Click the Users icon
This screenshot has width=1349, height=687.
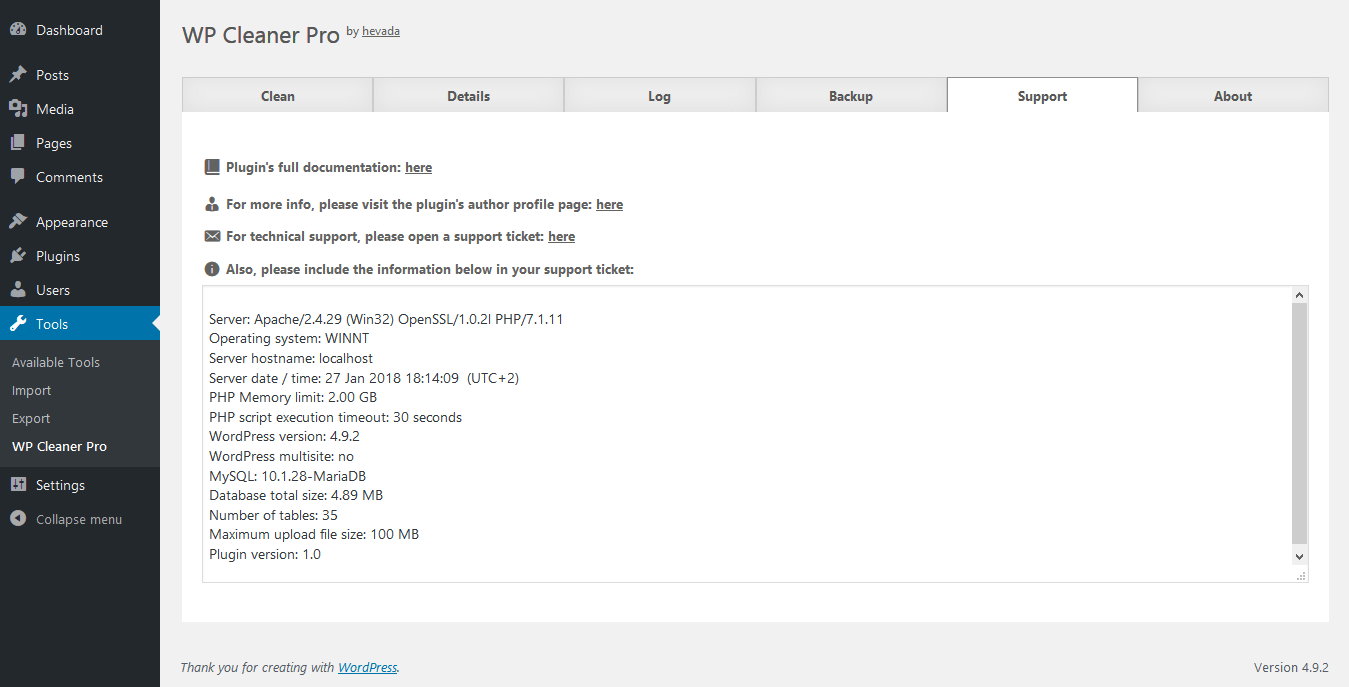(19, 290)
